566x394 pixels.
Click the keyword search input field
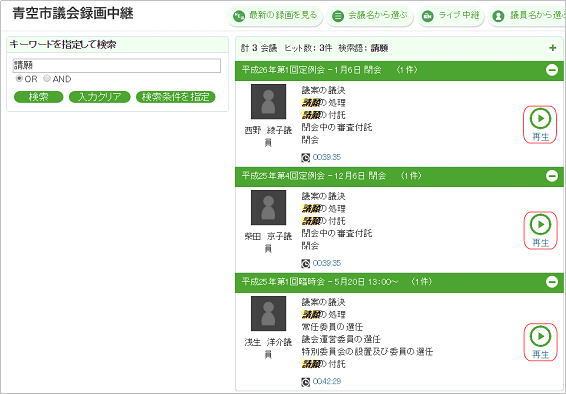[x=117, y=66]
